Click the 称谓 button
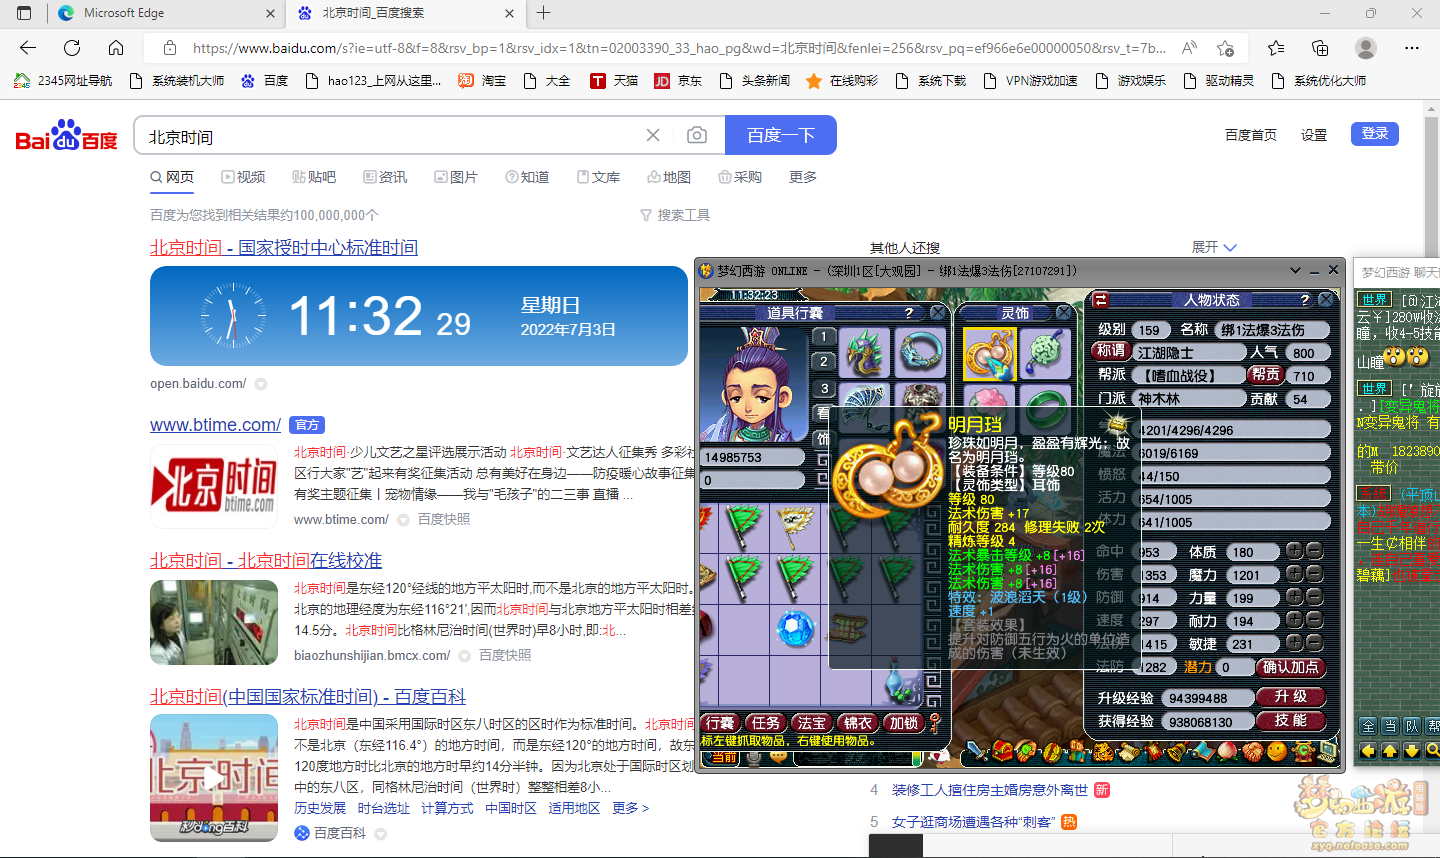This screenshot has height=858, width=1440. [x=1111, y=351]
